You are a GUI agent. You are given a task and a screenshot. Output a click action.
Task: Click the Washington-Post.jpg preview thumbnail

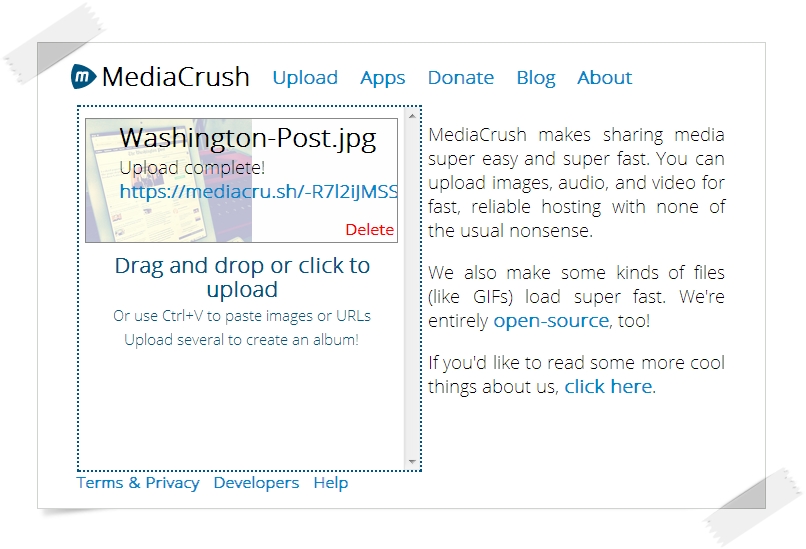169,180
